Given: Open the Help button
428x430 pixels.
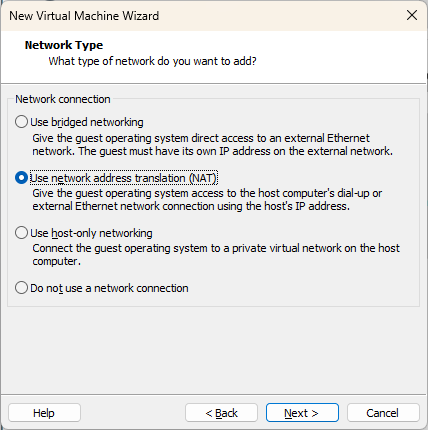Looking at the screenshot, I should click(x=44, y=413).
